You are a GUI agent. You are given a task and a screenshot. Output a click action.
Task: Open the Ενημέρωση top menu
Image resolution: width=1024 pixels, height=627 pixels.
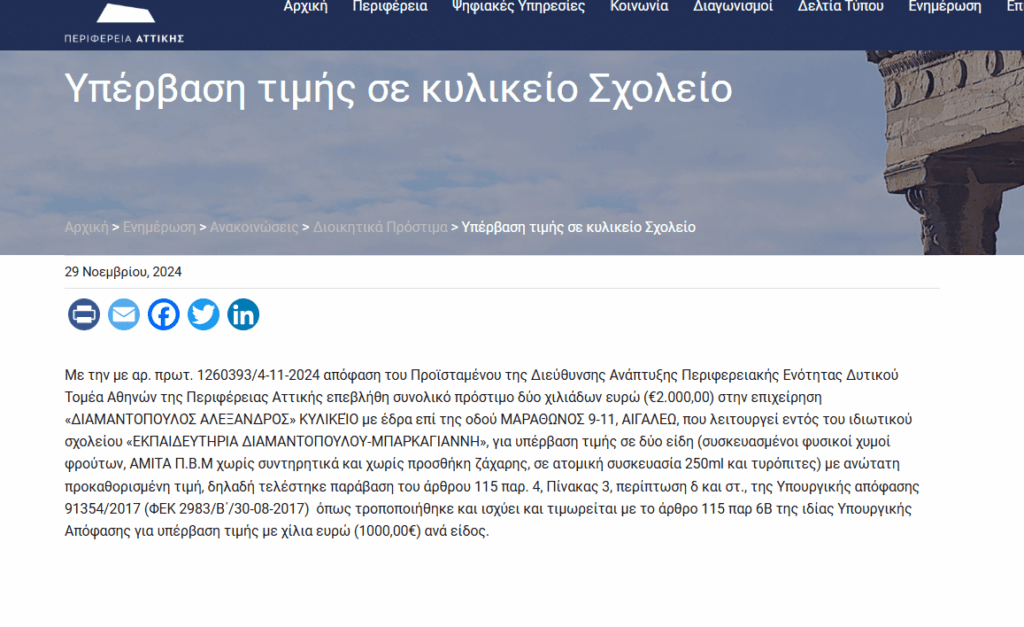pyautogui.click(x=945, y=7)
